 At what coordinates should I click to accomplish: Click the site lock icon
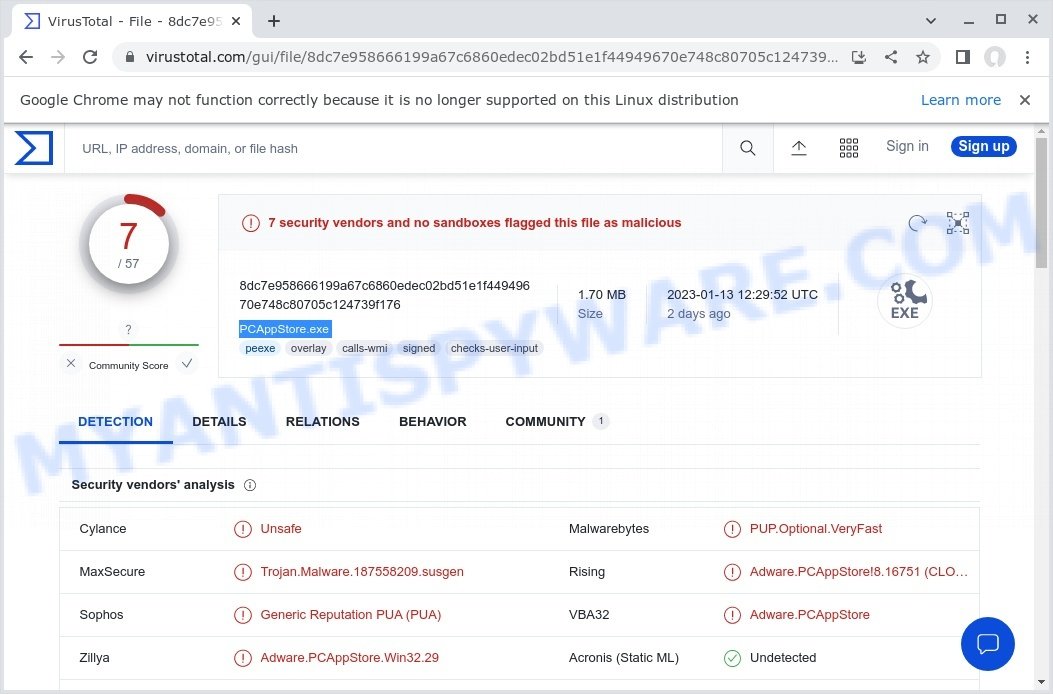[x=130, y=57]
